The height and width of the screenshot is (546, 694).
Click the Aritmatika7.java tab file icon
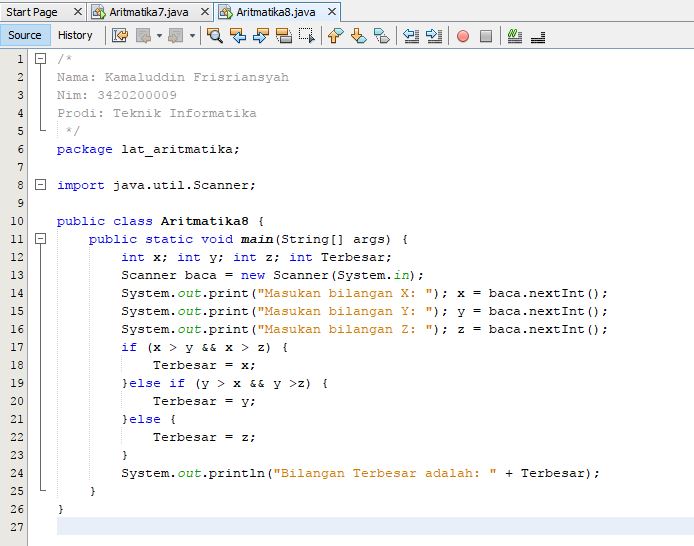point(98,12)
